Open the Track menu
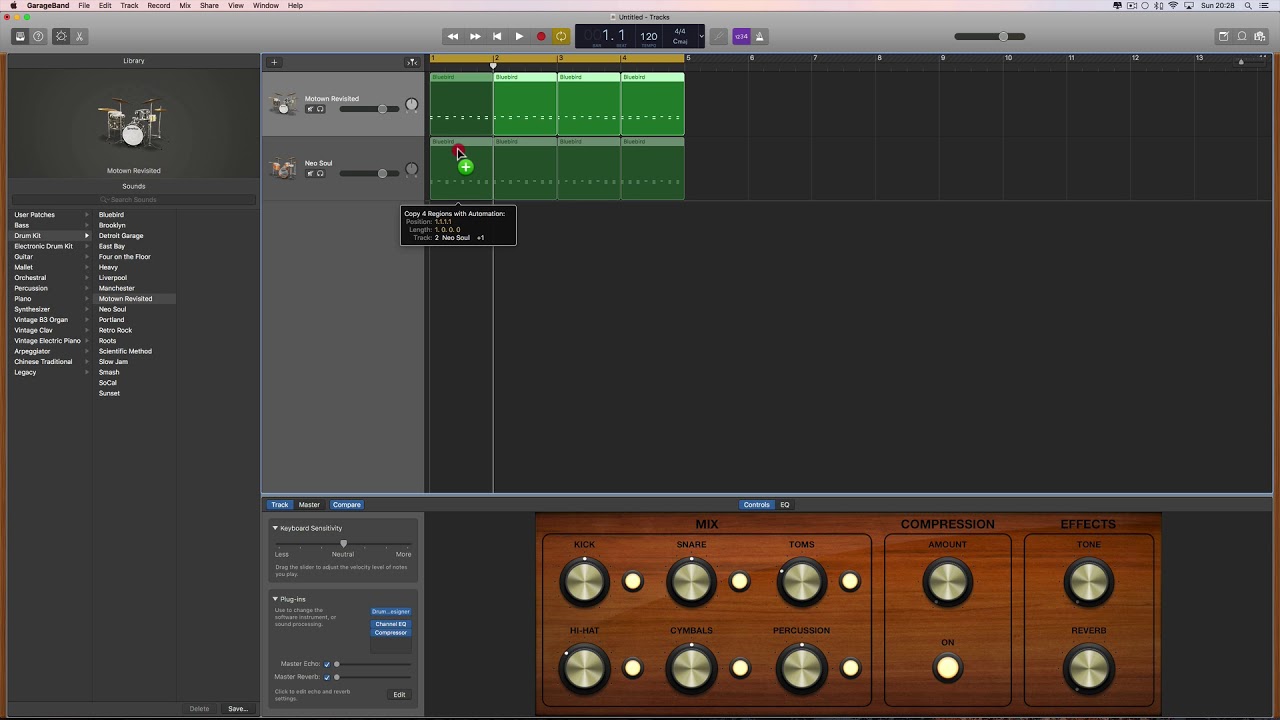The width and height of the screenshot is (1280, 720). point(130,5)
